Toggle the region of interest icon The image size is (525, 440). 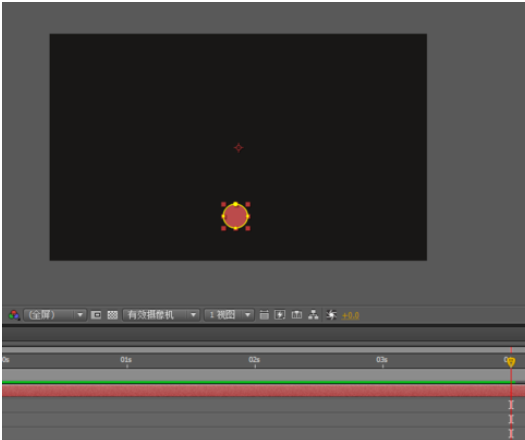[x=96, y=315]
